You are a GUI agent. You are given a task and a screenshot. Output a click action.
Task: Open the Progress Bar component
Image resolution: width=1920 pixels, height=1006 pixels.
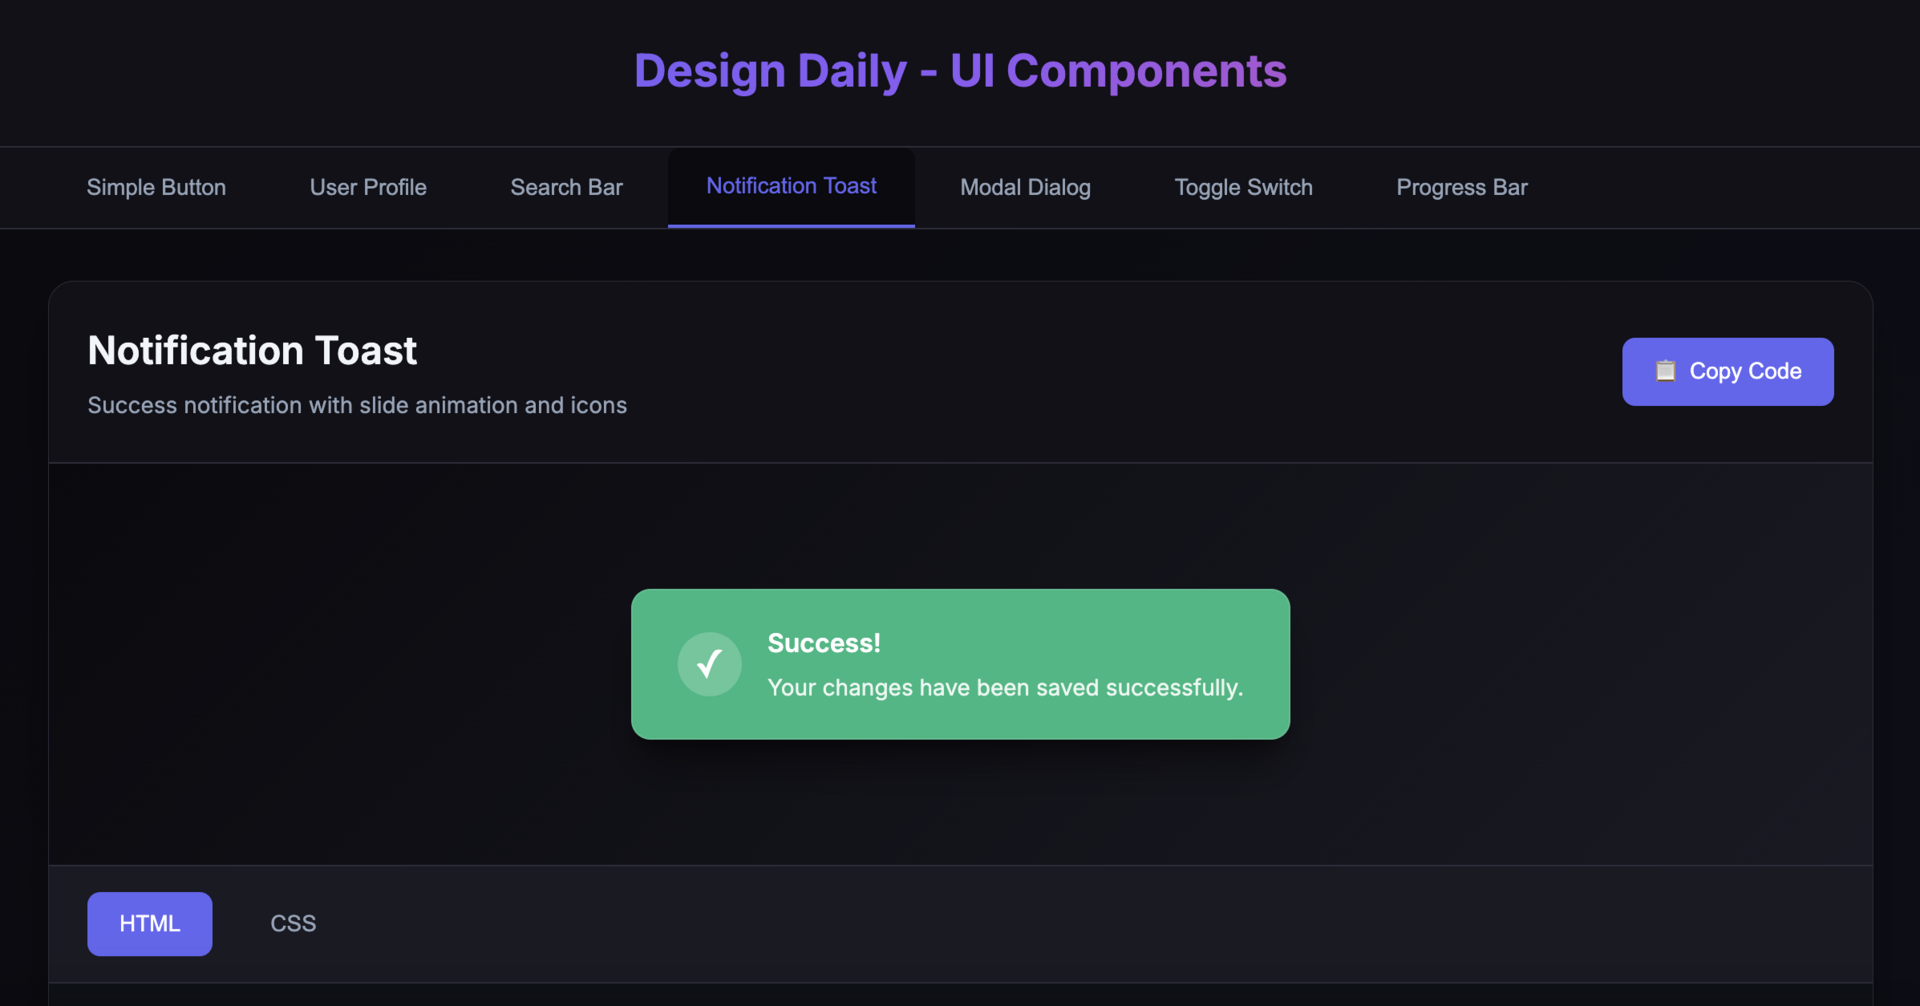click(x=1461, y=187)
